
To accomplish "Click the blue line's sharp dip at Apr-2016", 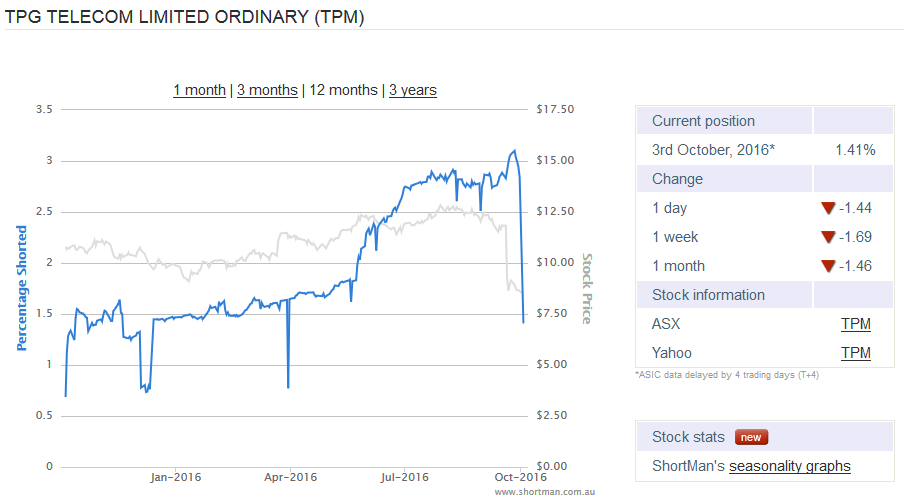I will point(288,386).
